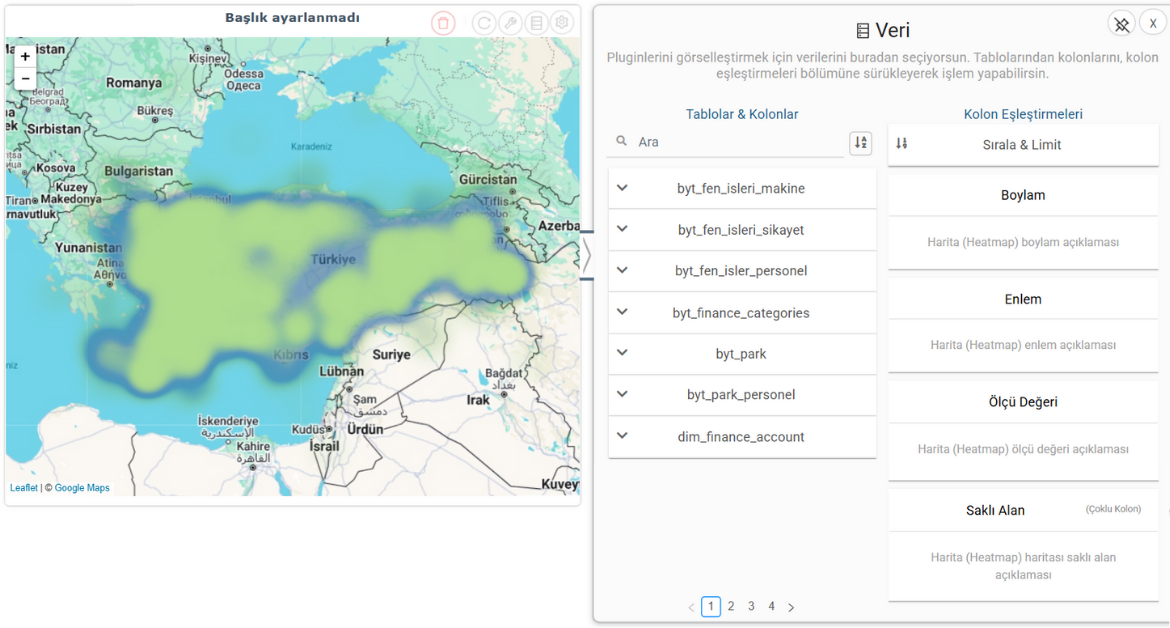Viewport: 1170px width, 628px height.
Task: Zoom out on the map with minus
Action: pos(25,78)
